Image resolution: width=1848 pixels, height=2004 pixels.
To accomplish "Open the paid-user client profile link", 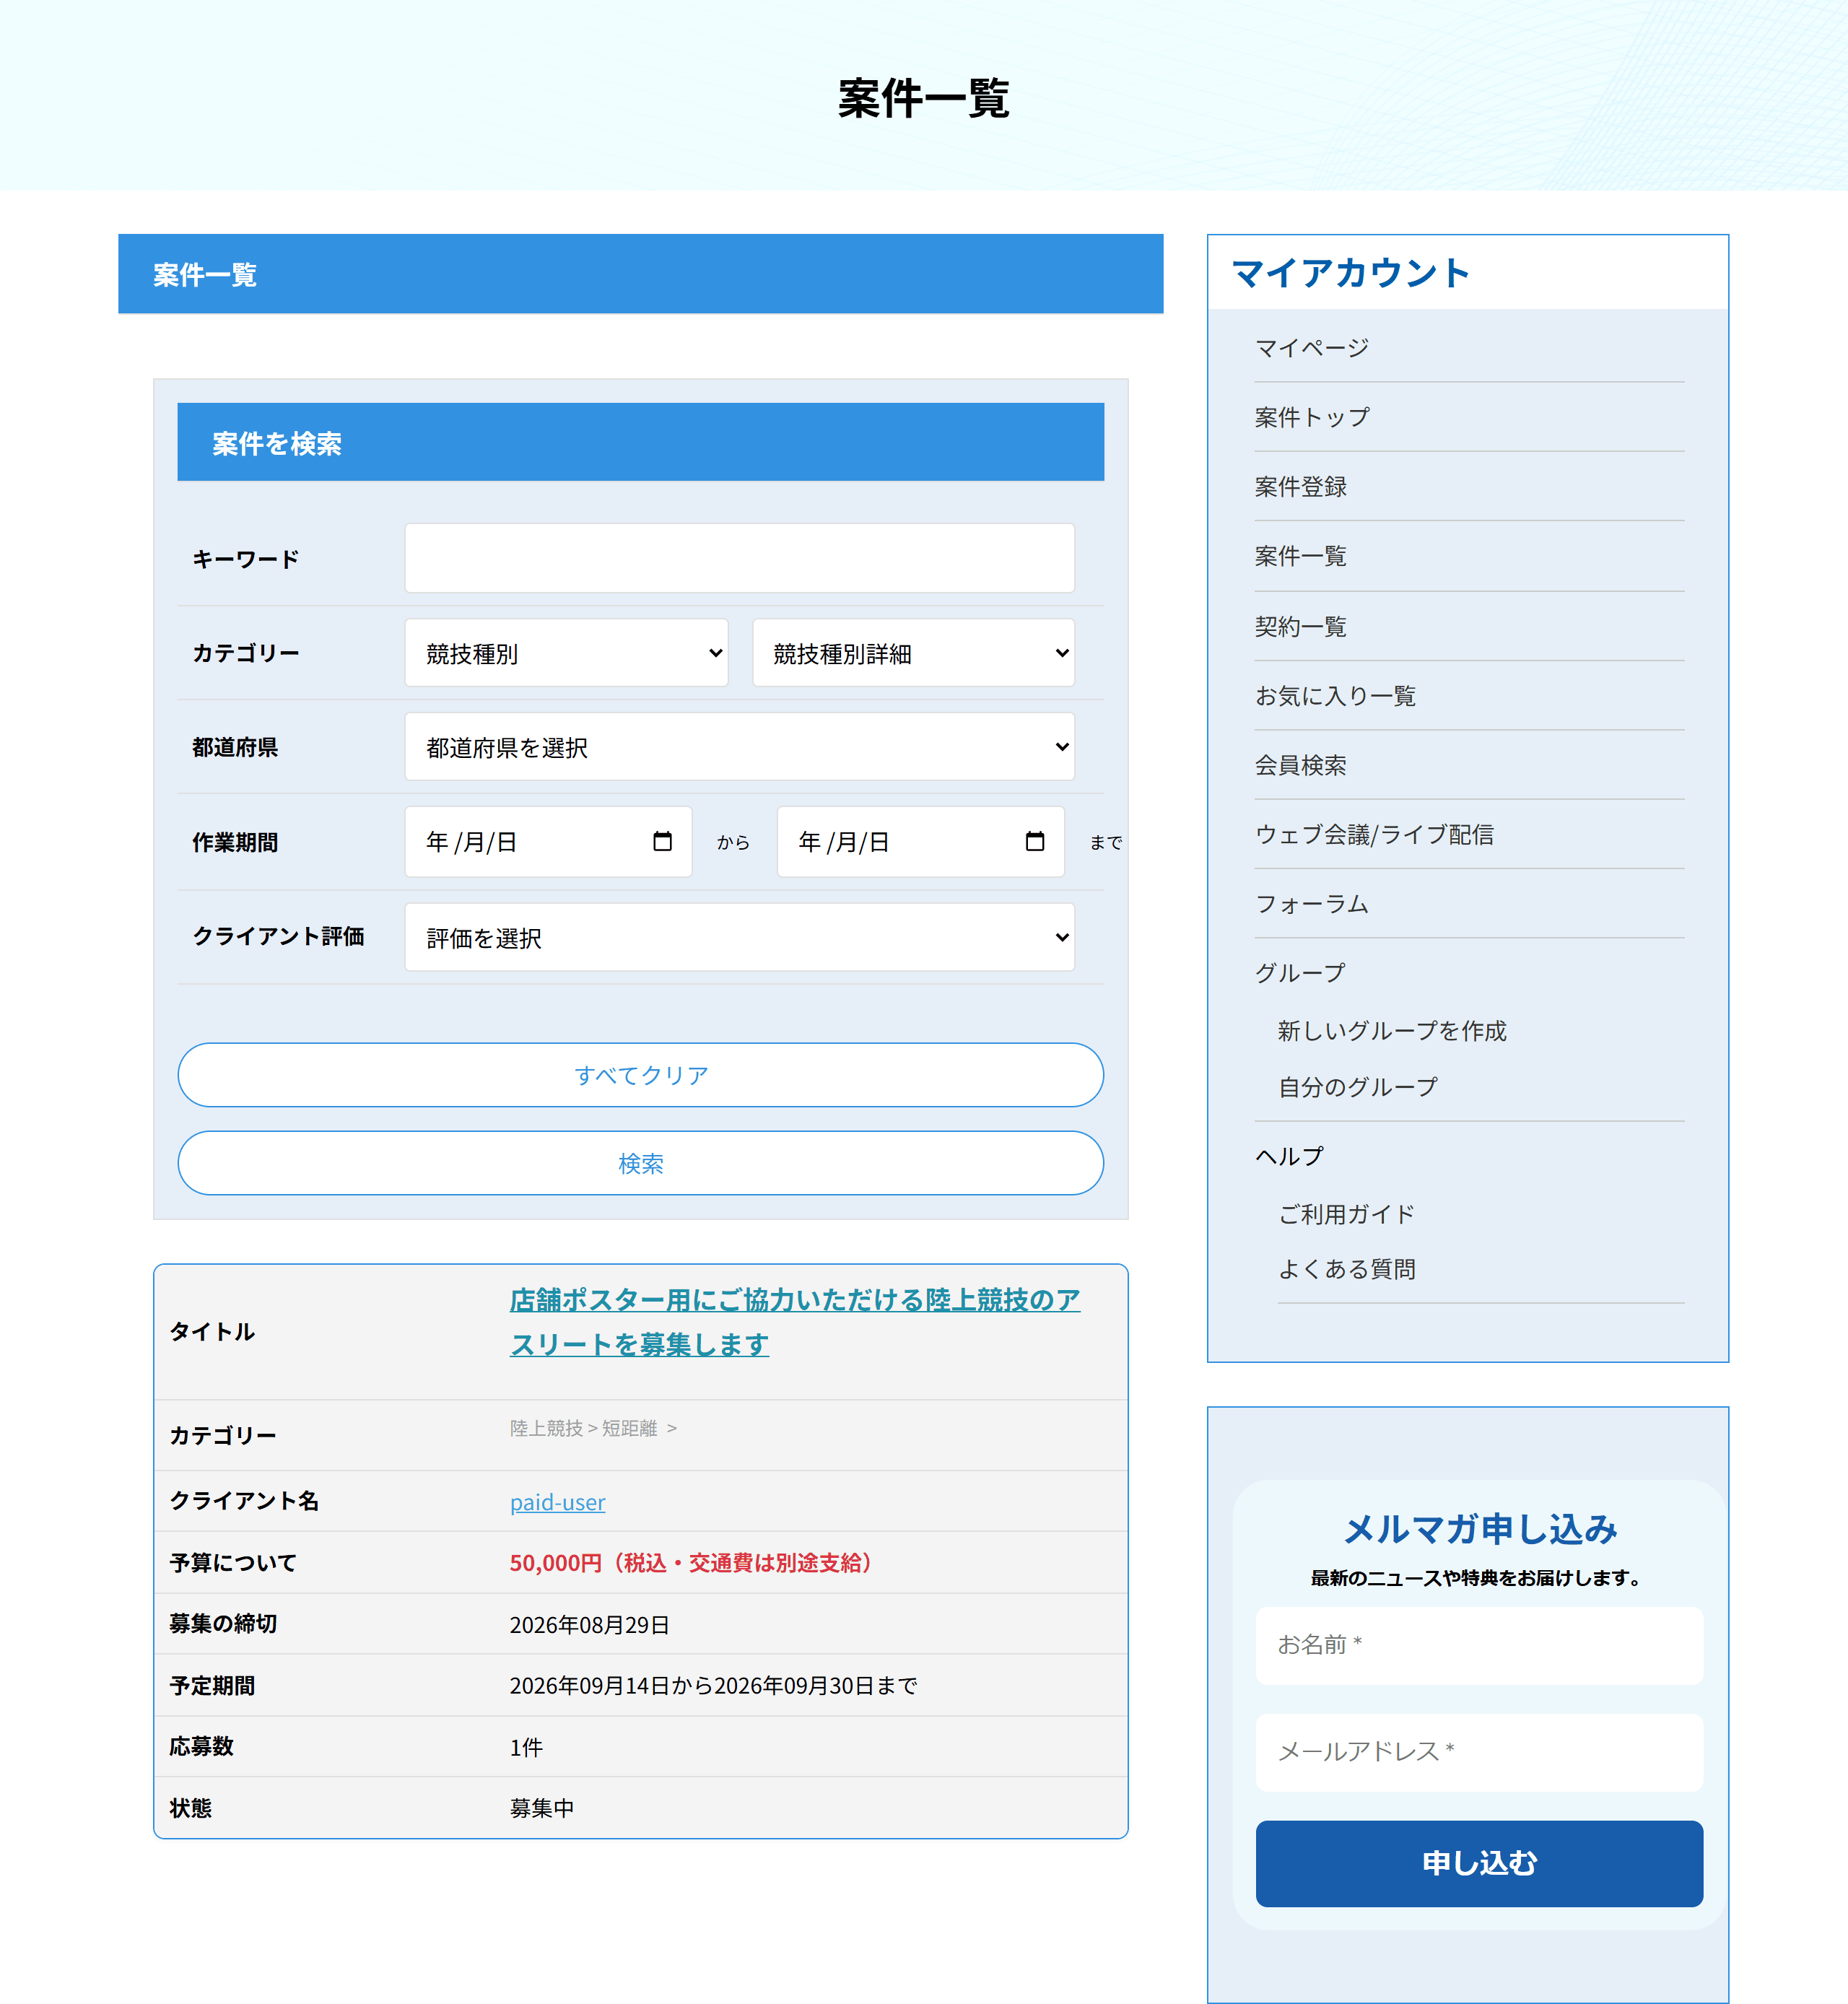I will (557, 1502).
